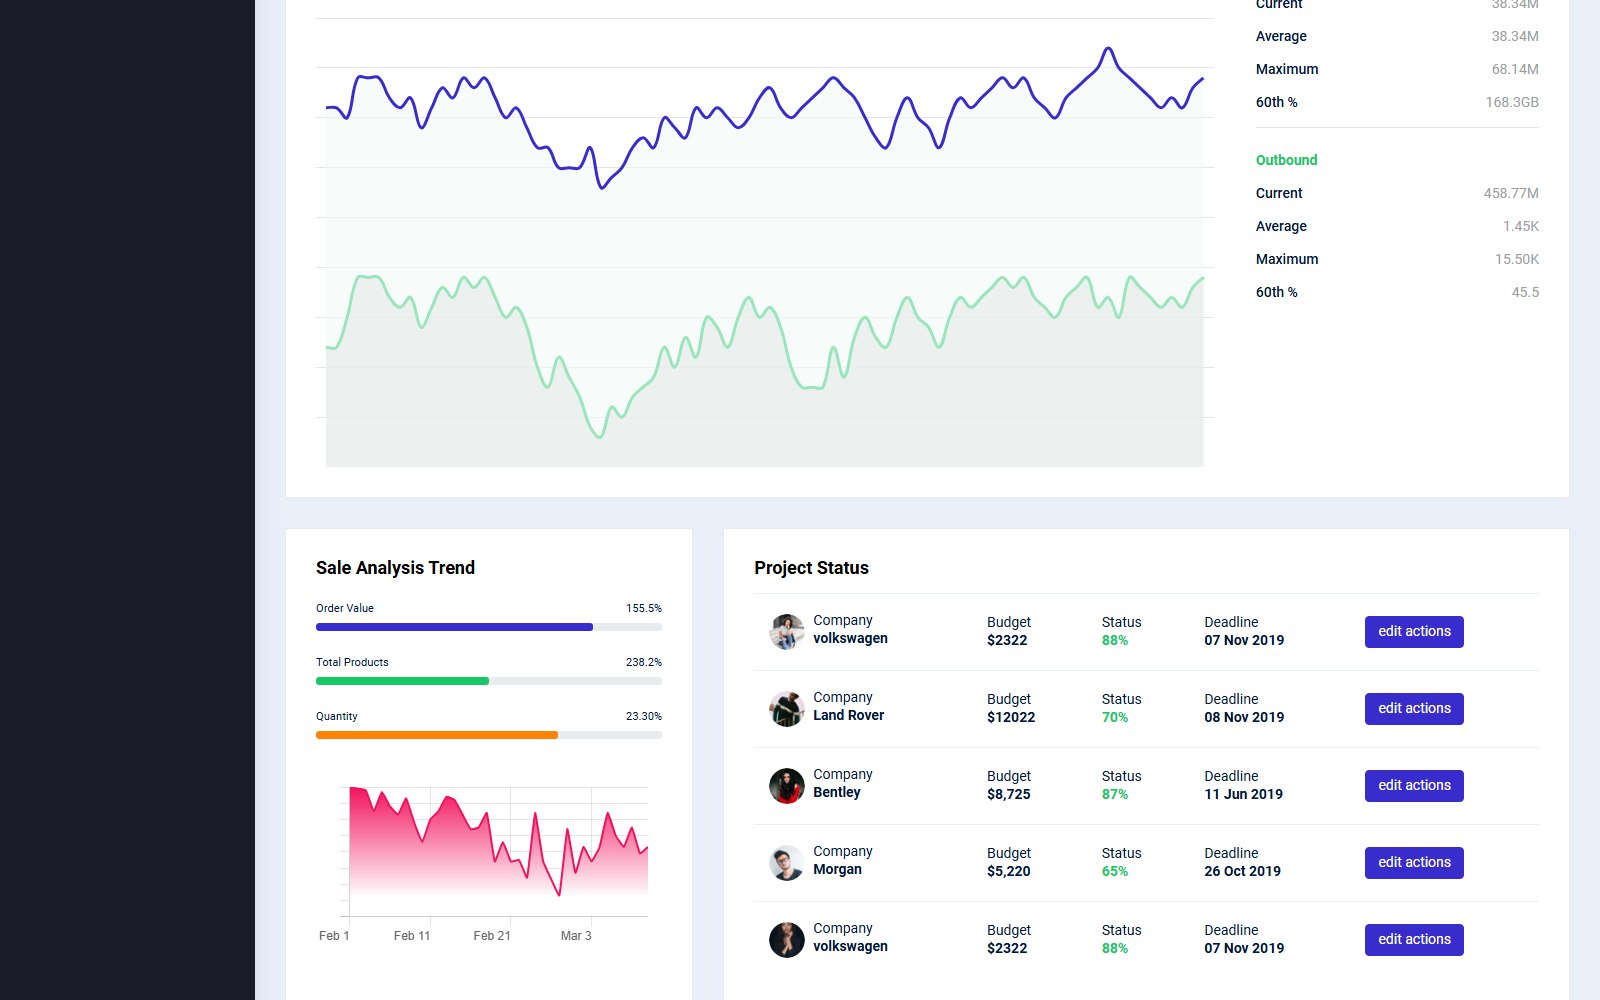Click the Sale Analysis Trend heading
The height and width of the screenshot is (1000, 1600).
tap(395, 568)
